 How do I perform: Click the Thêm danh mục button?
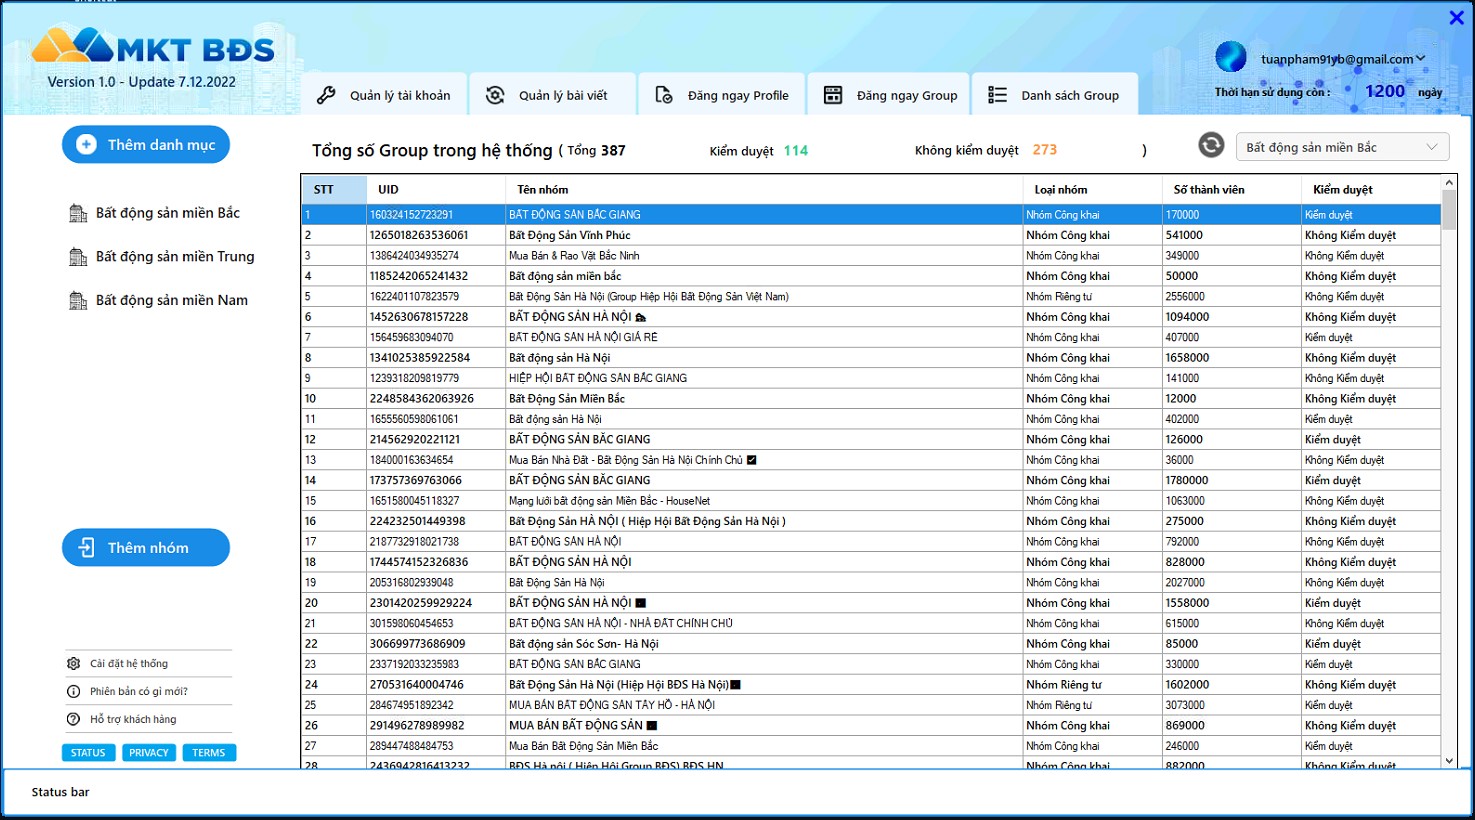tap(146, 145)
